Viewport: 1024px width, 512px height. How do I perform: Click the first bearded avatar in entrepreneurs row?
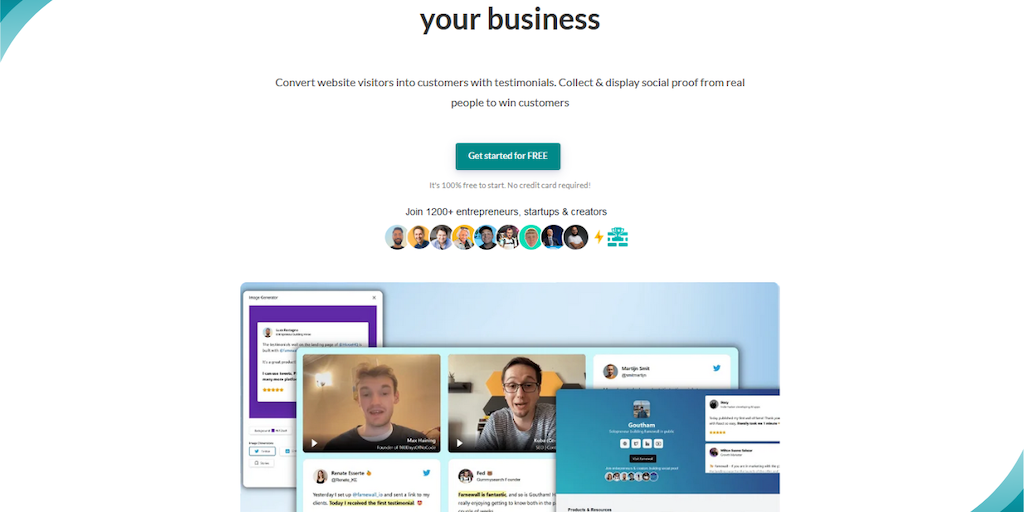point(396,237)
